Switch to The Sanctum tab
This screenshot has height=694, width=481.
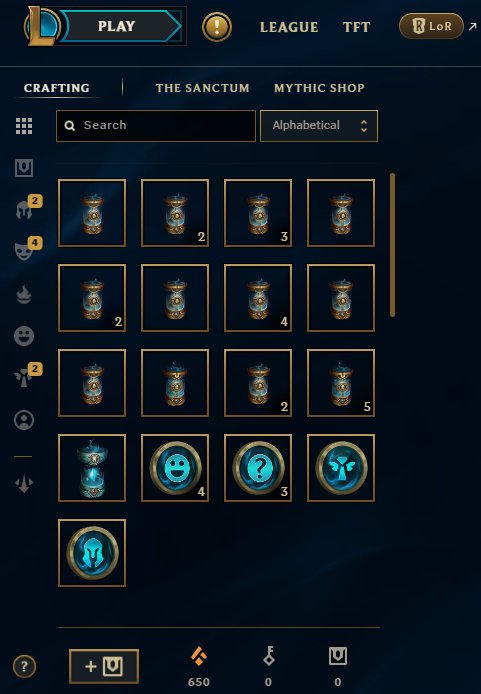click(203, 88)
